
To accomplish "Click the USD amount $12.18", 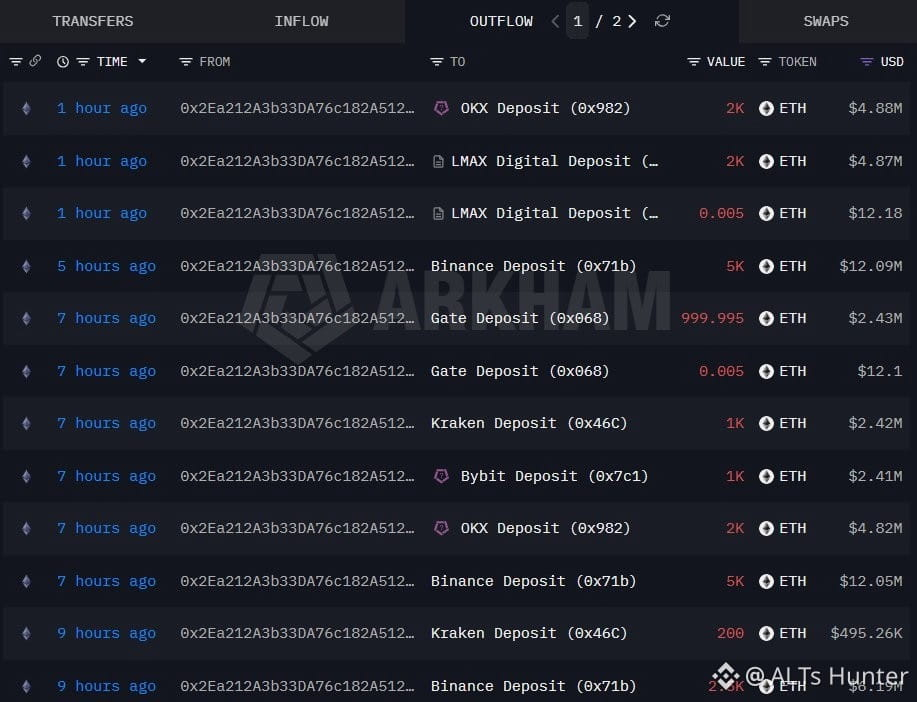I will [875, 214].
